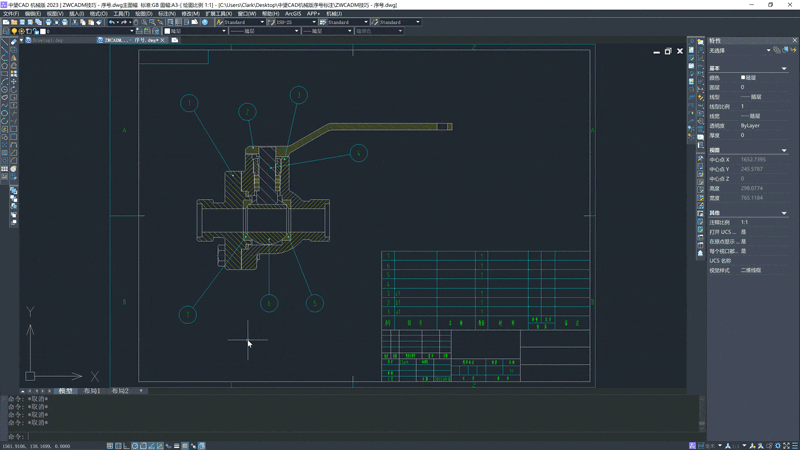Screen dimensions: 800x450
Task: Click the 颜色 随层 color swatch in properties
Action: [x=742, y=77]
